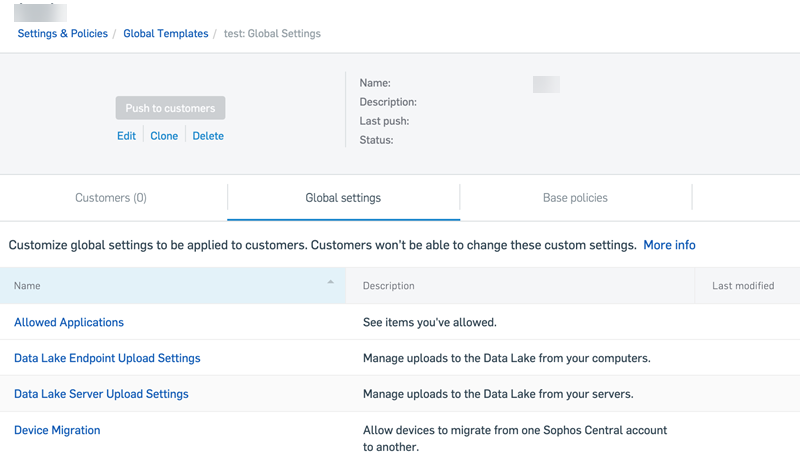Switch to the Customers (0) tab
Screen dimensions: 800x455
pos(111,198)
